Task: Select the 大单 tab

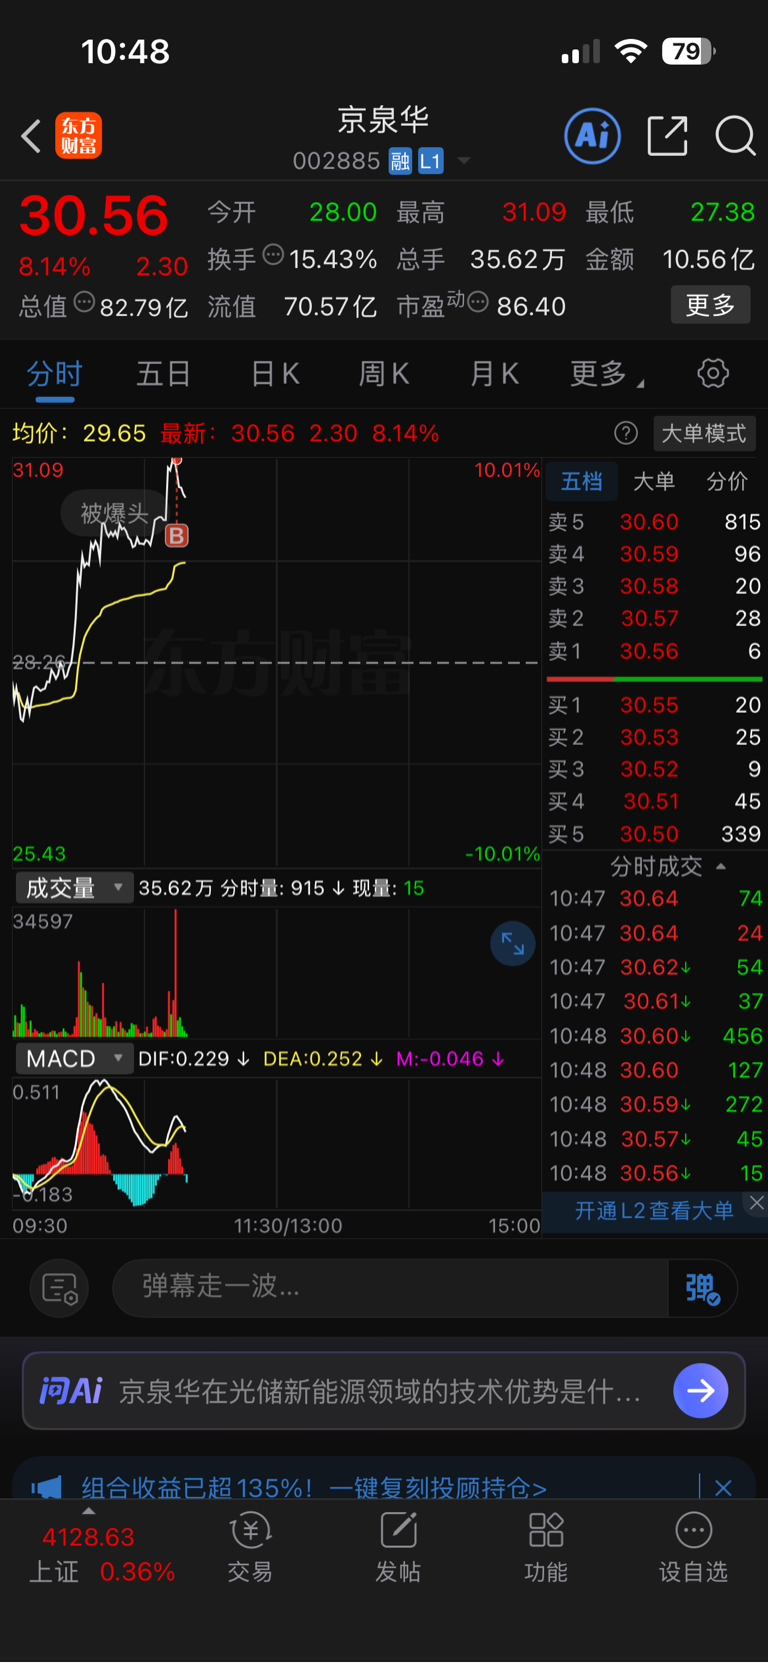Action: [654, 481]
